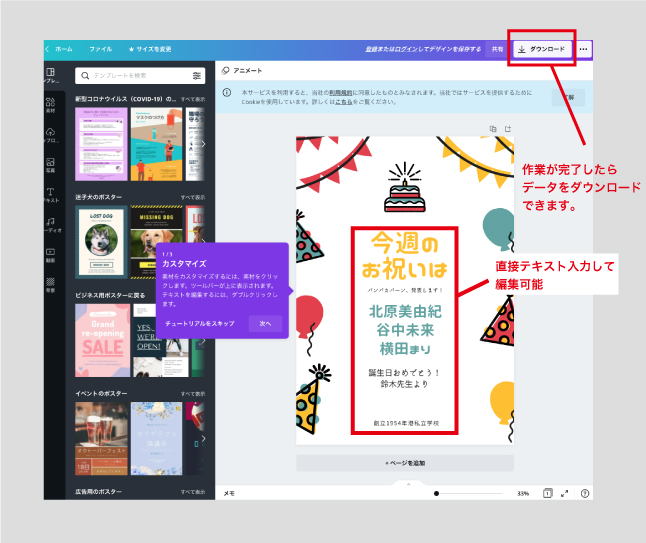
Task: Click the ビジネス用ポスターに戻る category heading
Action: pos(110,295)
